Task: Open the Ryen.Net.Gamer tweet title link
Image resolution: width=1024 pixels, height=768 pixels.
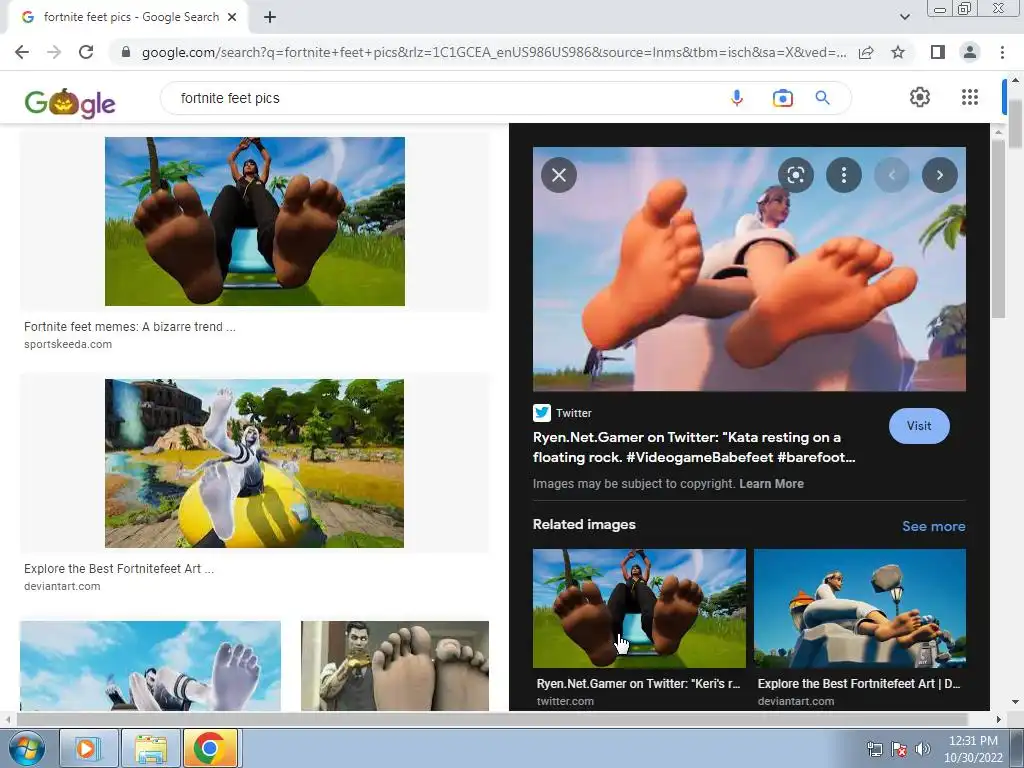Action: pos(694,447)
